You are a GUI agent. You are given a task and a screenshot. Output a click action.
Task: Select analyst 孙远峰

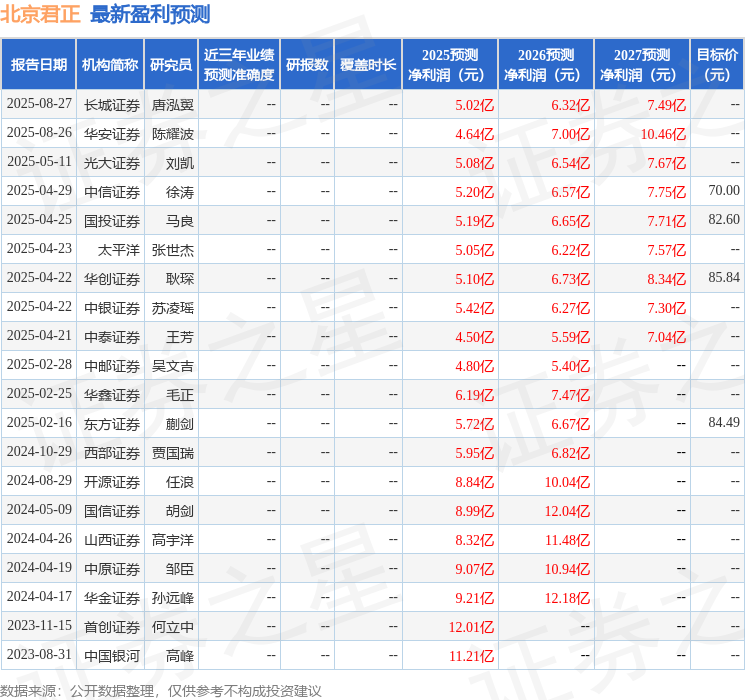173,598
